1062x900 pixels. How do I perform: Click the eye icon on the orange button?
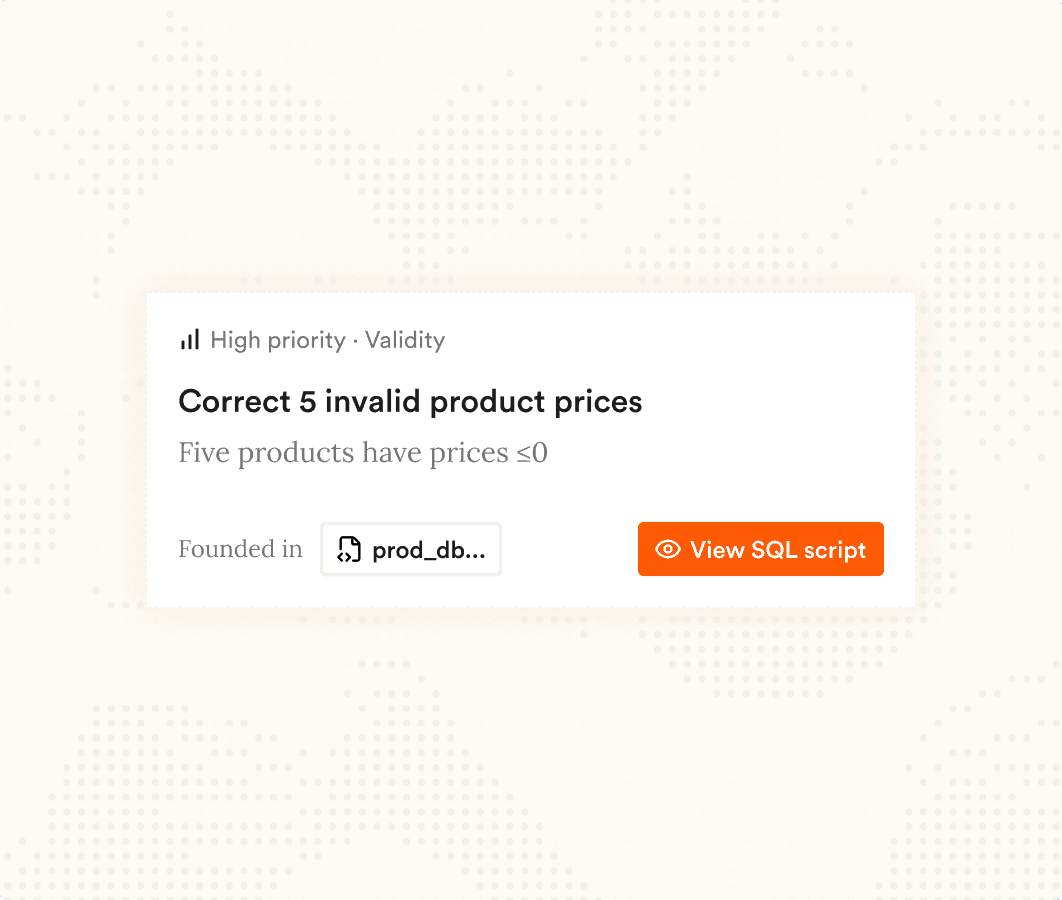coord(667,549)
